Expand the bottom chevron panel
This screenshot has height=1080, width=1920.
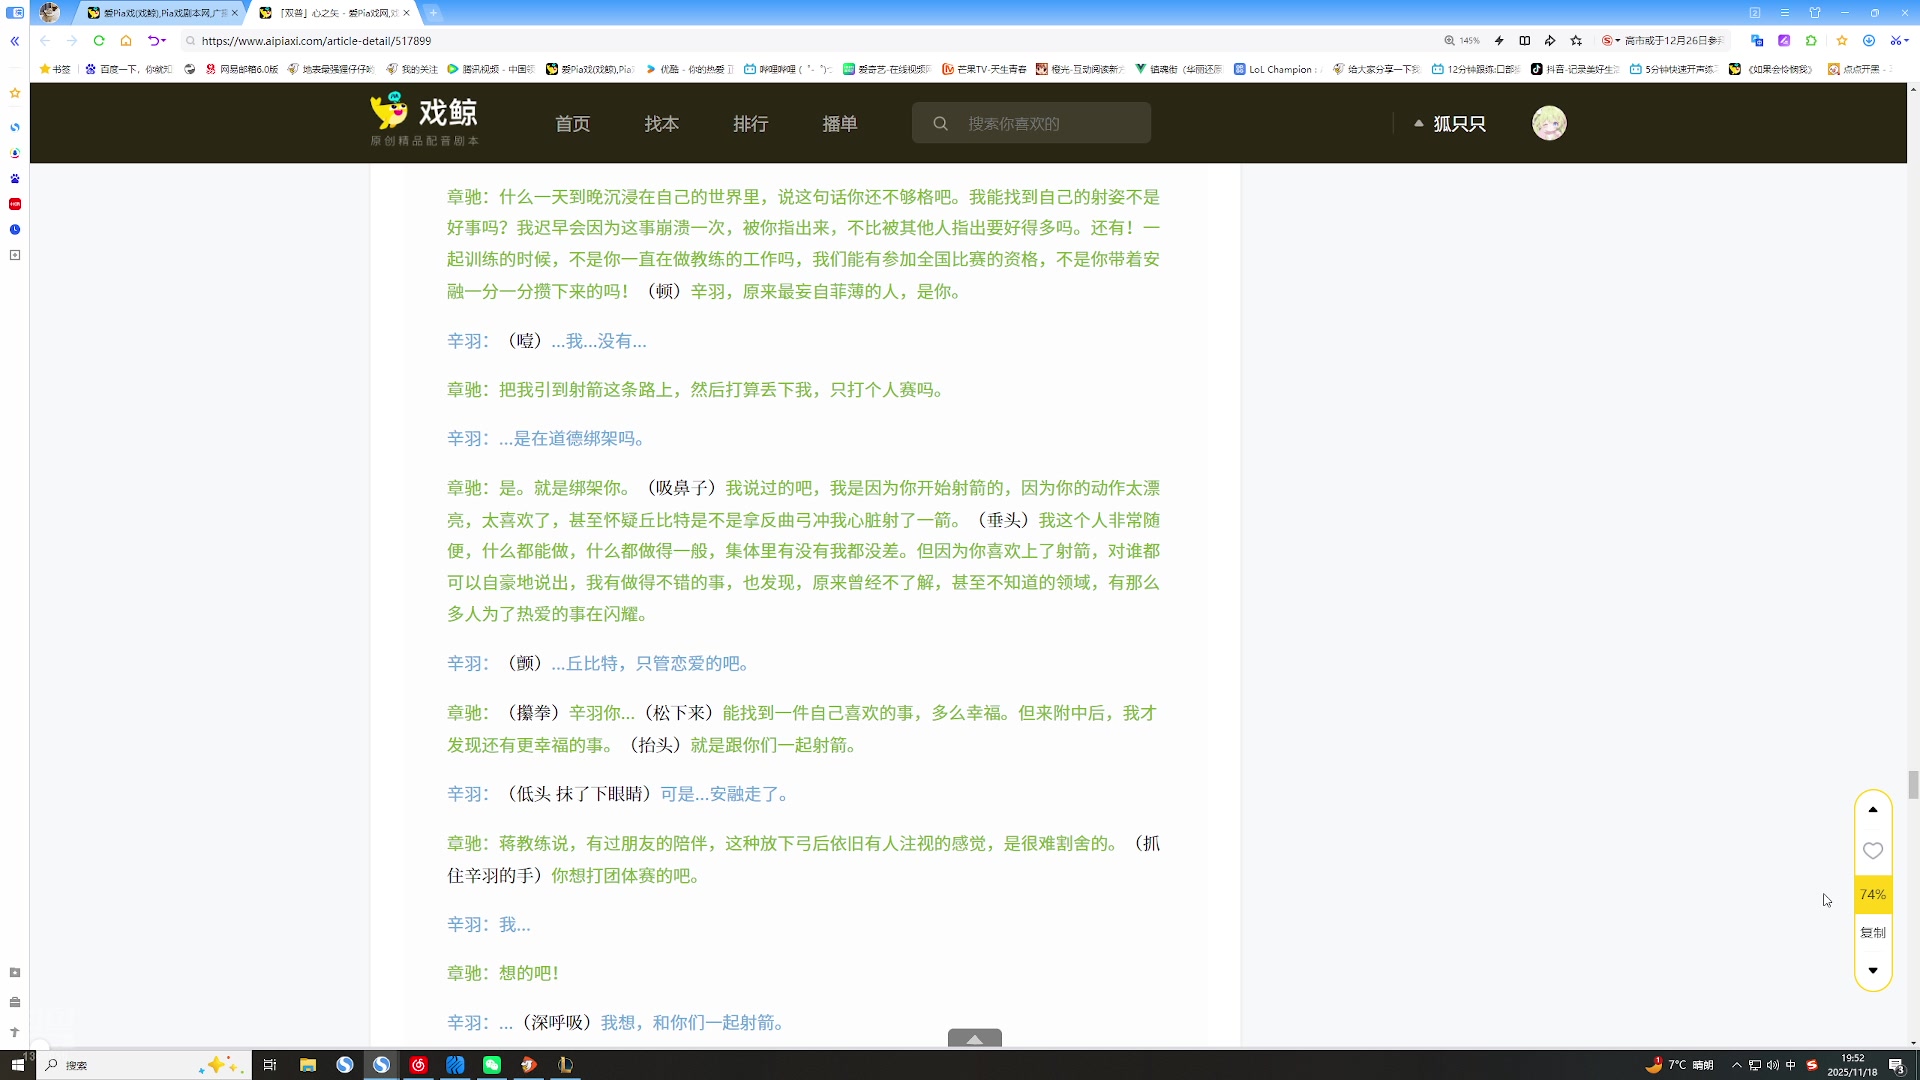973,1038
